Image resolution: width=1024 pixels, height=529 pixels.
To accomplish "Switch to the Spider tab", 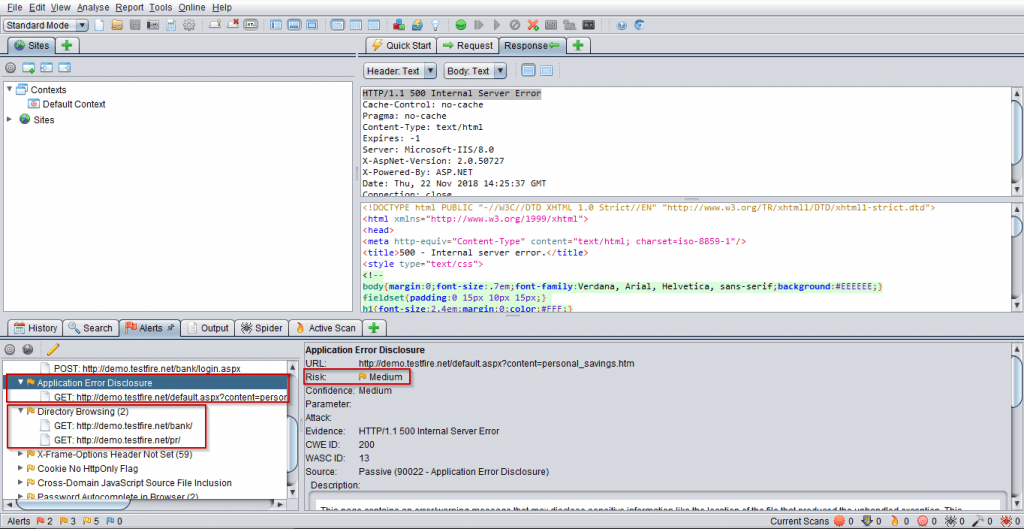I will pos(261,328).
